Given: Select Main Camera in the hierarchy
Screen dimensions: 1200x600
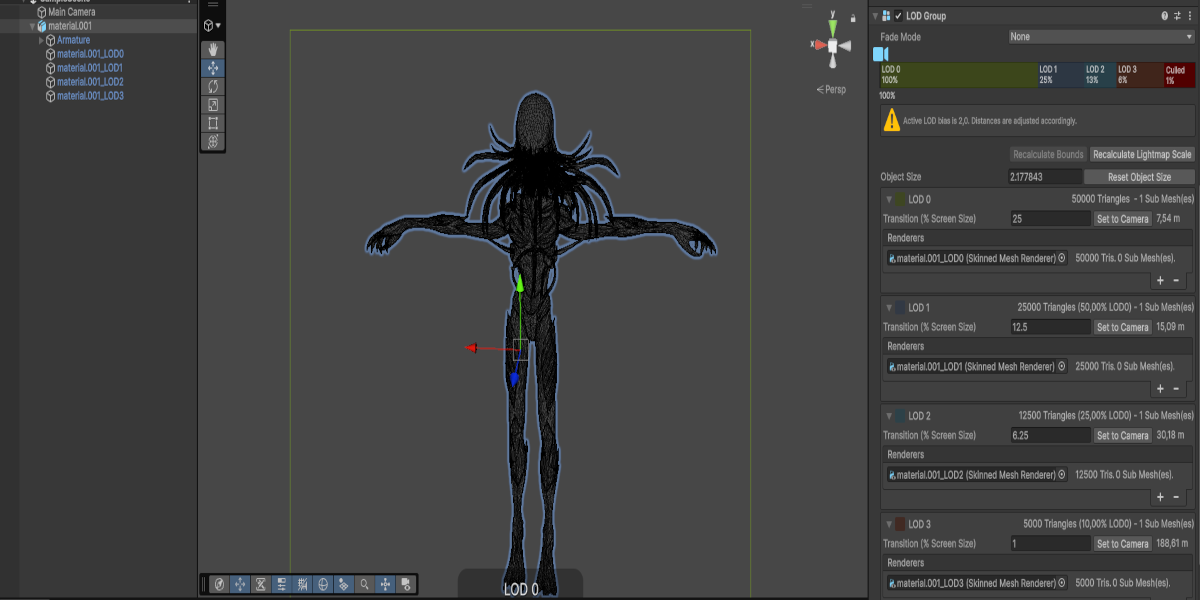Looking at the screenshot, I should (x=72, y=12).
